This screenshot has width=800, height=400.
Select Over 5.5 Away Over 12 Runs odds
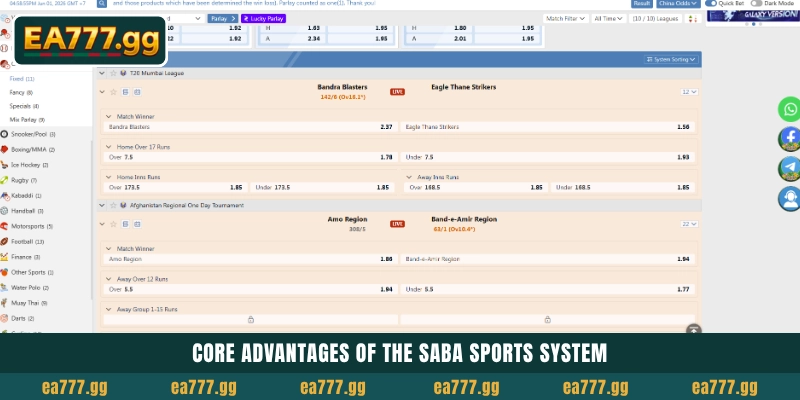pyautogui.click(x=249, y=289)
